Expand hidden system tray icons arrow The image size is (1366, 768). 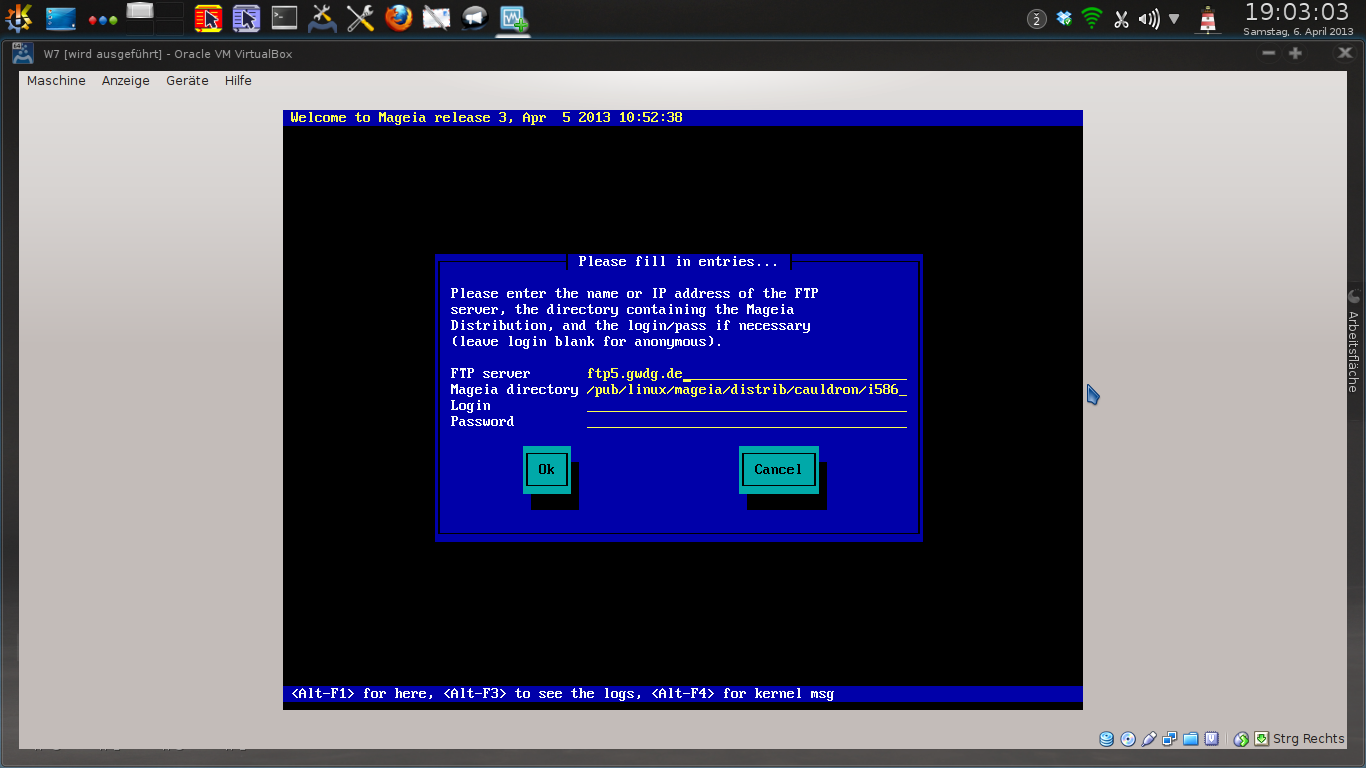coord(1174,19)
